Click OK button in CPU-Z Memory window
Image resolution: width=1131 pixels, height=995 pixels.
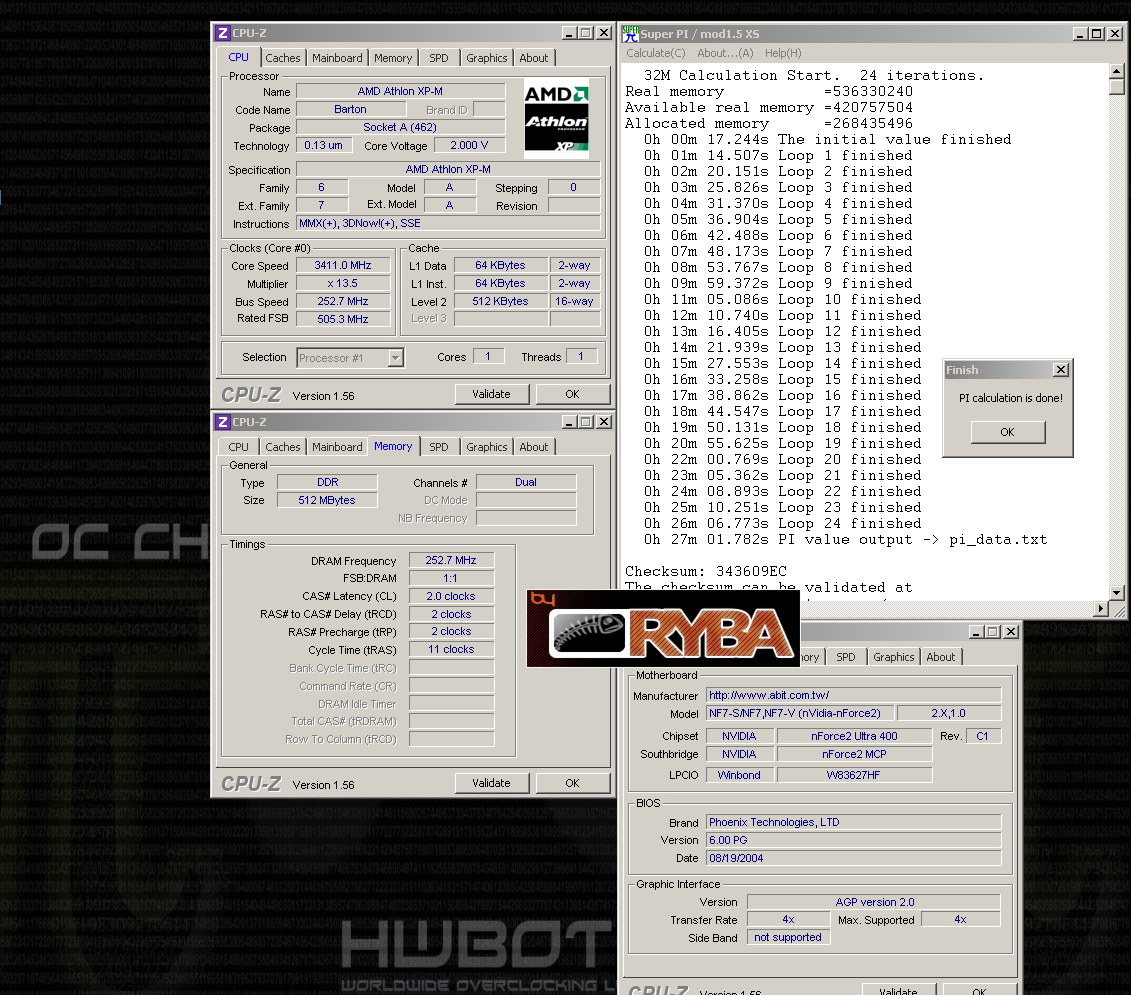[x=572, y=783]
